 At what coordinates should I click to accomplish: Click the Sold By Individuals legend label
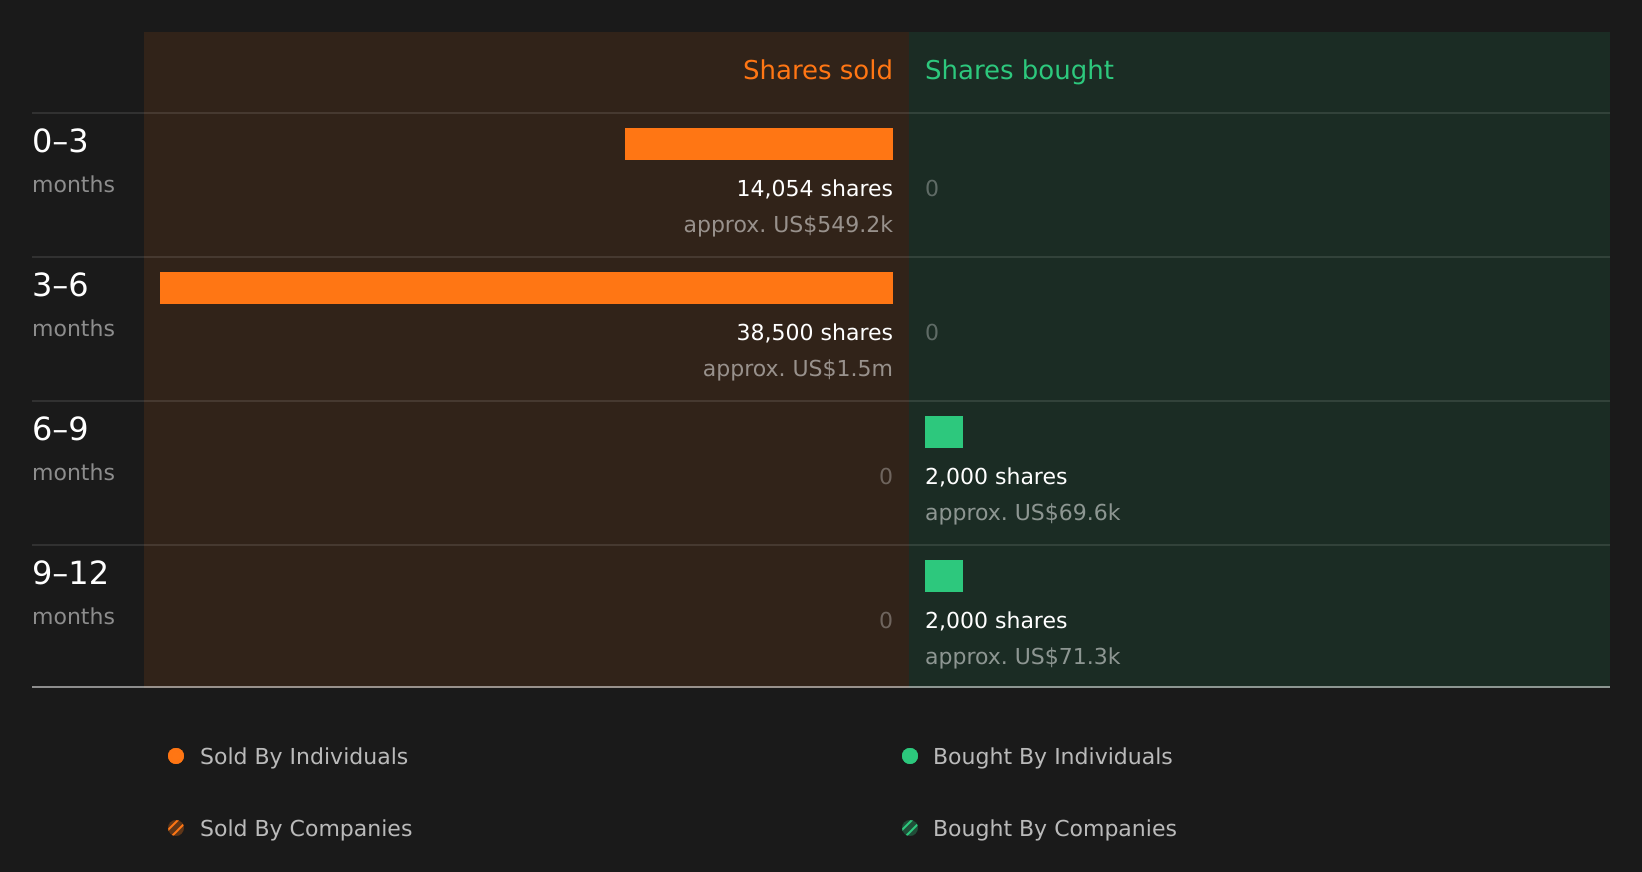point(304,756)
